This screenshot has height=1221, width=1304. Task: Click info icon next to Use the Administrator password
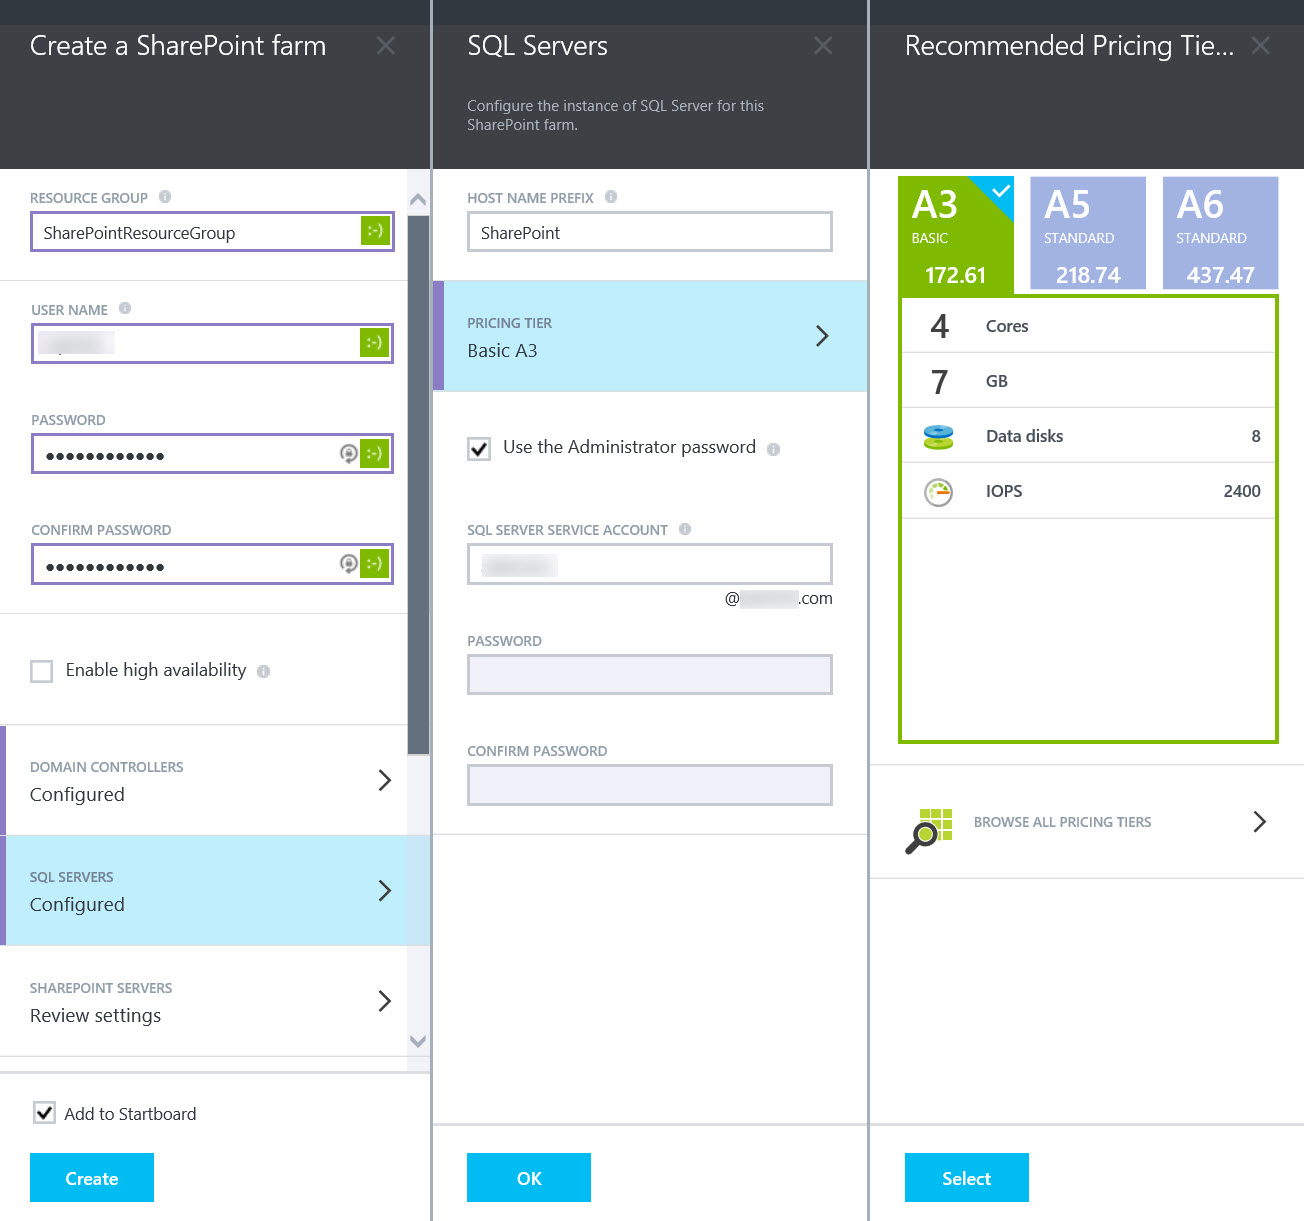pos(773,449)
